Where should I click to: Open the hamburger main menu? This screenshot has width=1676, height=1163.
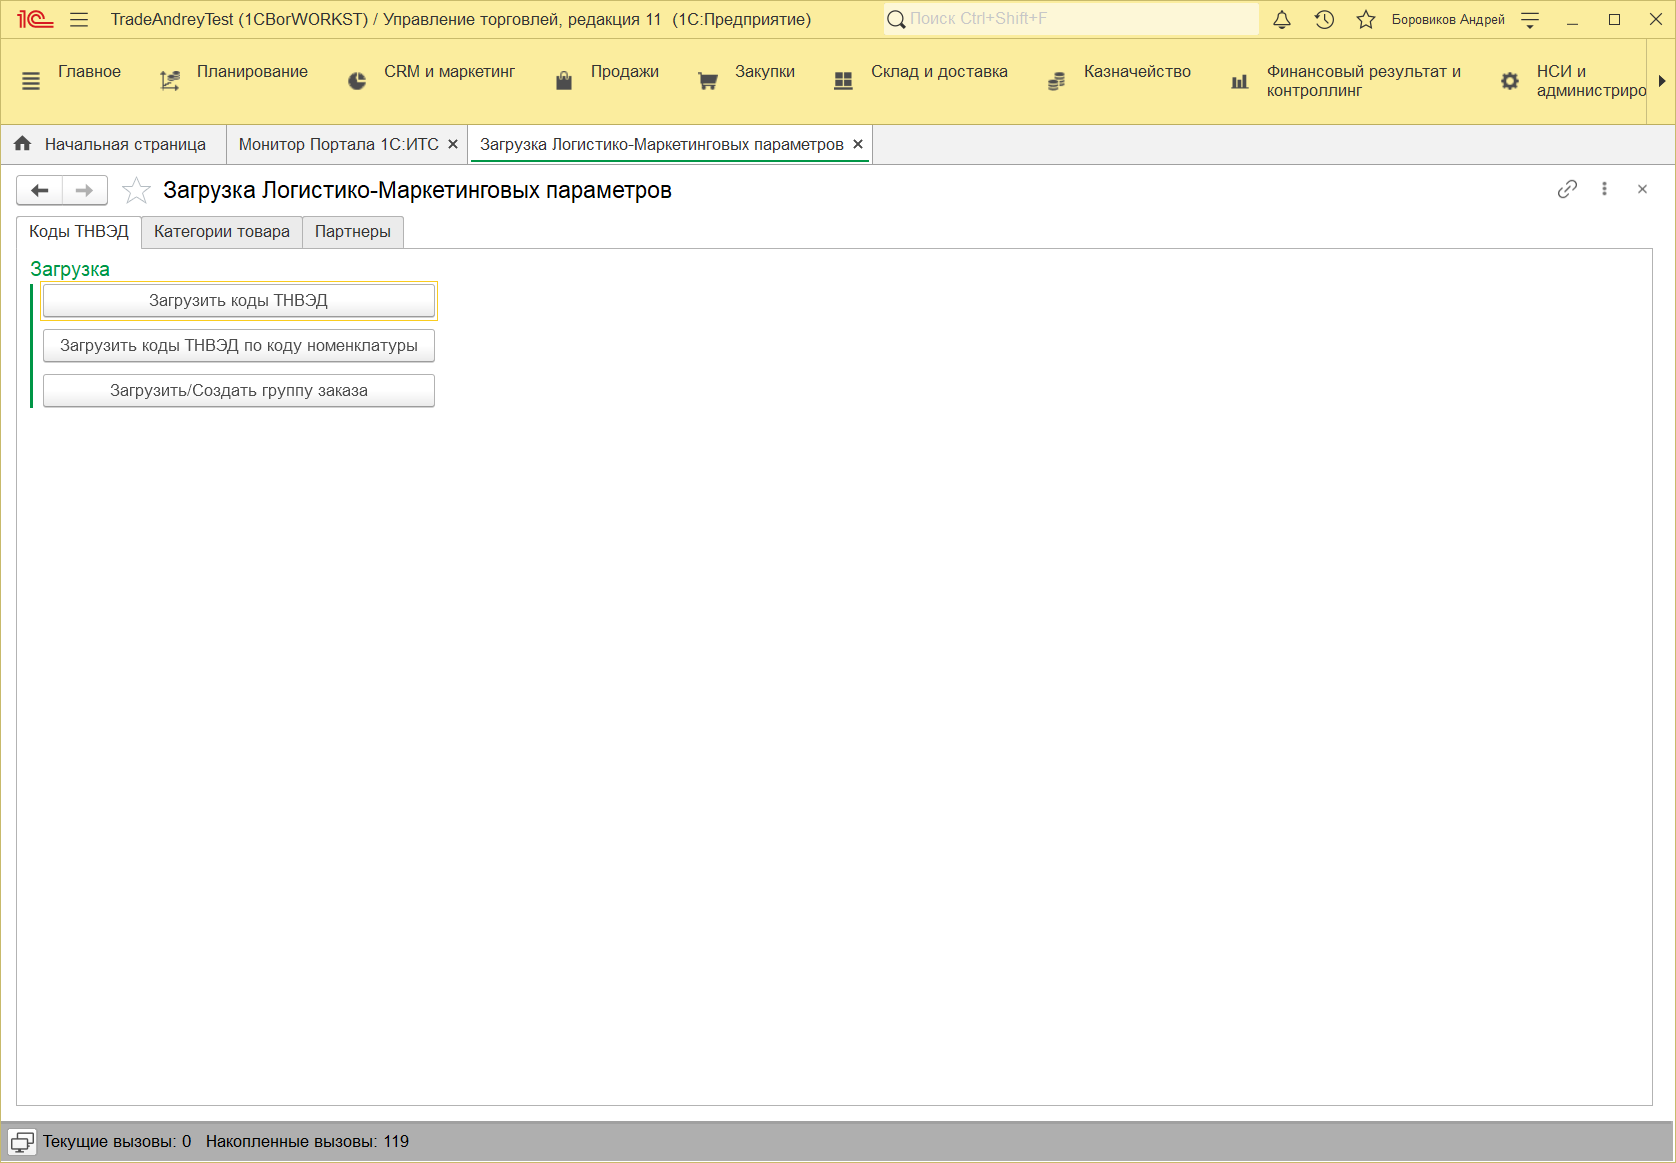click(80, 20)
